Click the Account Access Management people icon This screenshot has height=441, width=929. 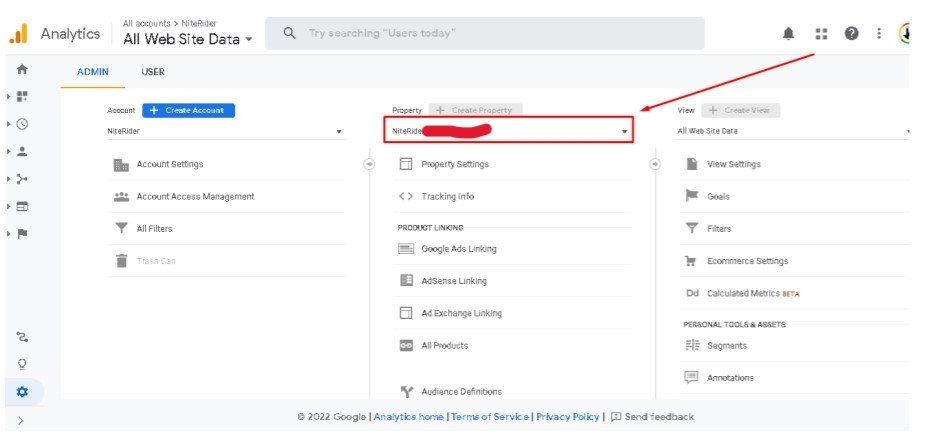121,197
